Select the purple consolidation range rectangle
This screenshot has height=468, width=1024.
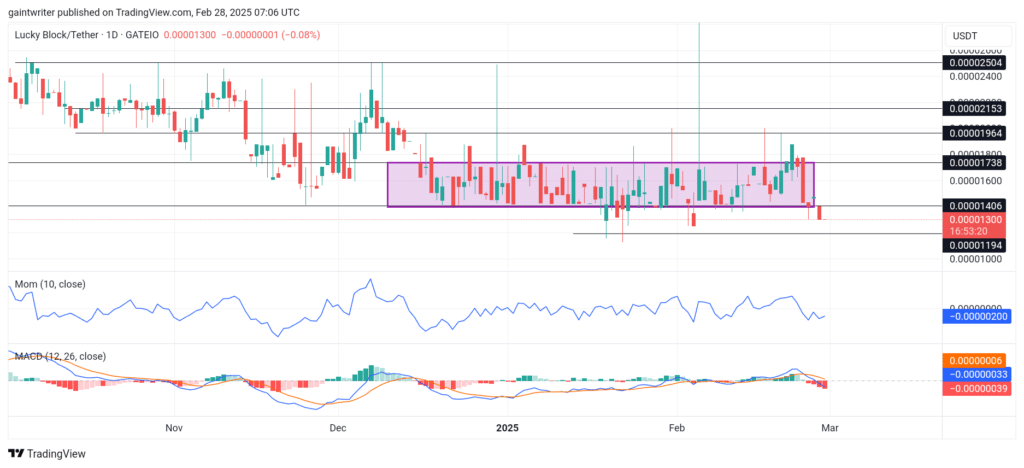[x=601, y=185]
